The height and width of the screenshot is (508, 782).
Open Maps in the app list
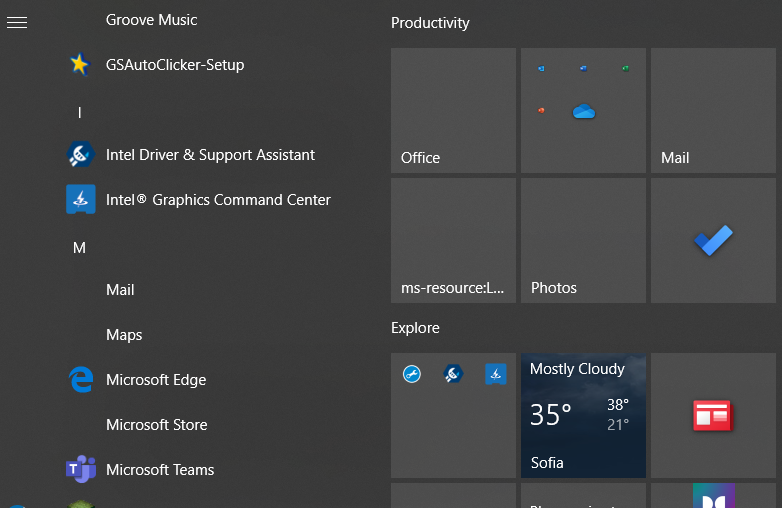124,335
